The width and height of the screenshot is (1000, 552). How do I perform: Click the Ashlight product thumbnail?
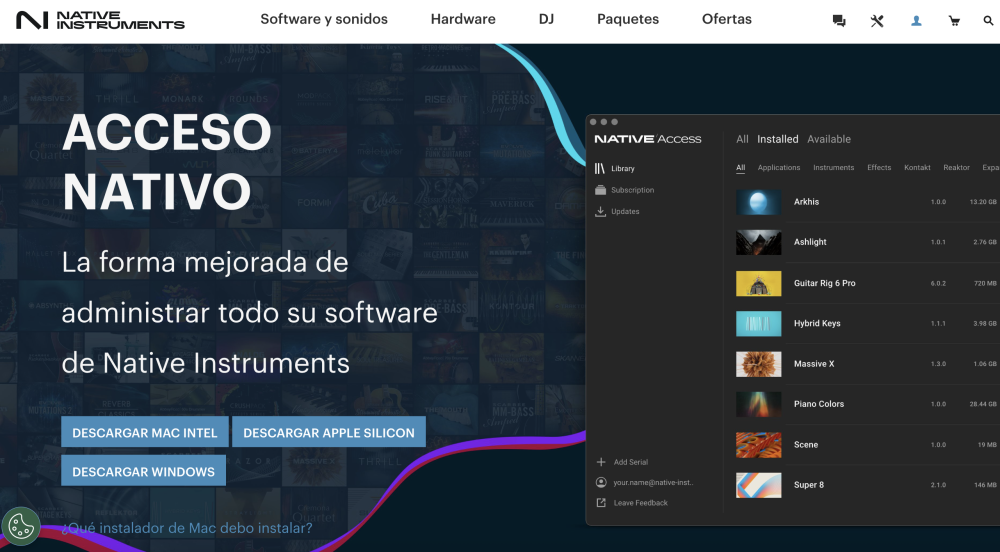pos(758,242)
